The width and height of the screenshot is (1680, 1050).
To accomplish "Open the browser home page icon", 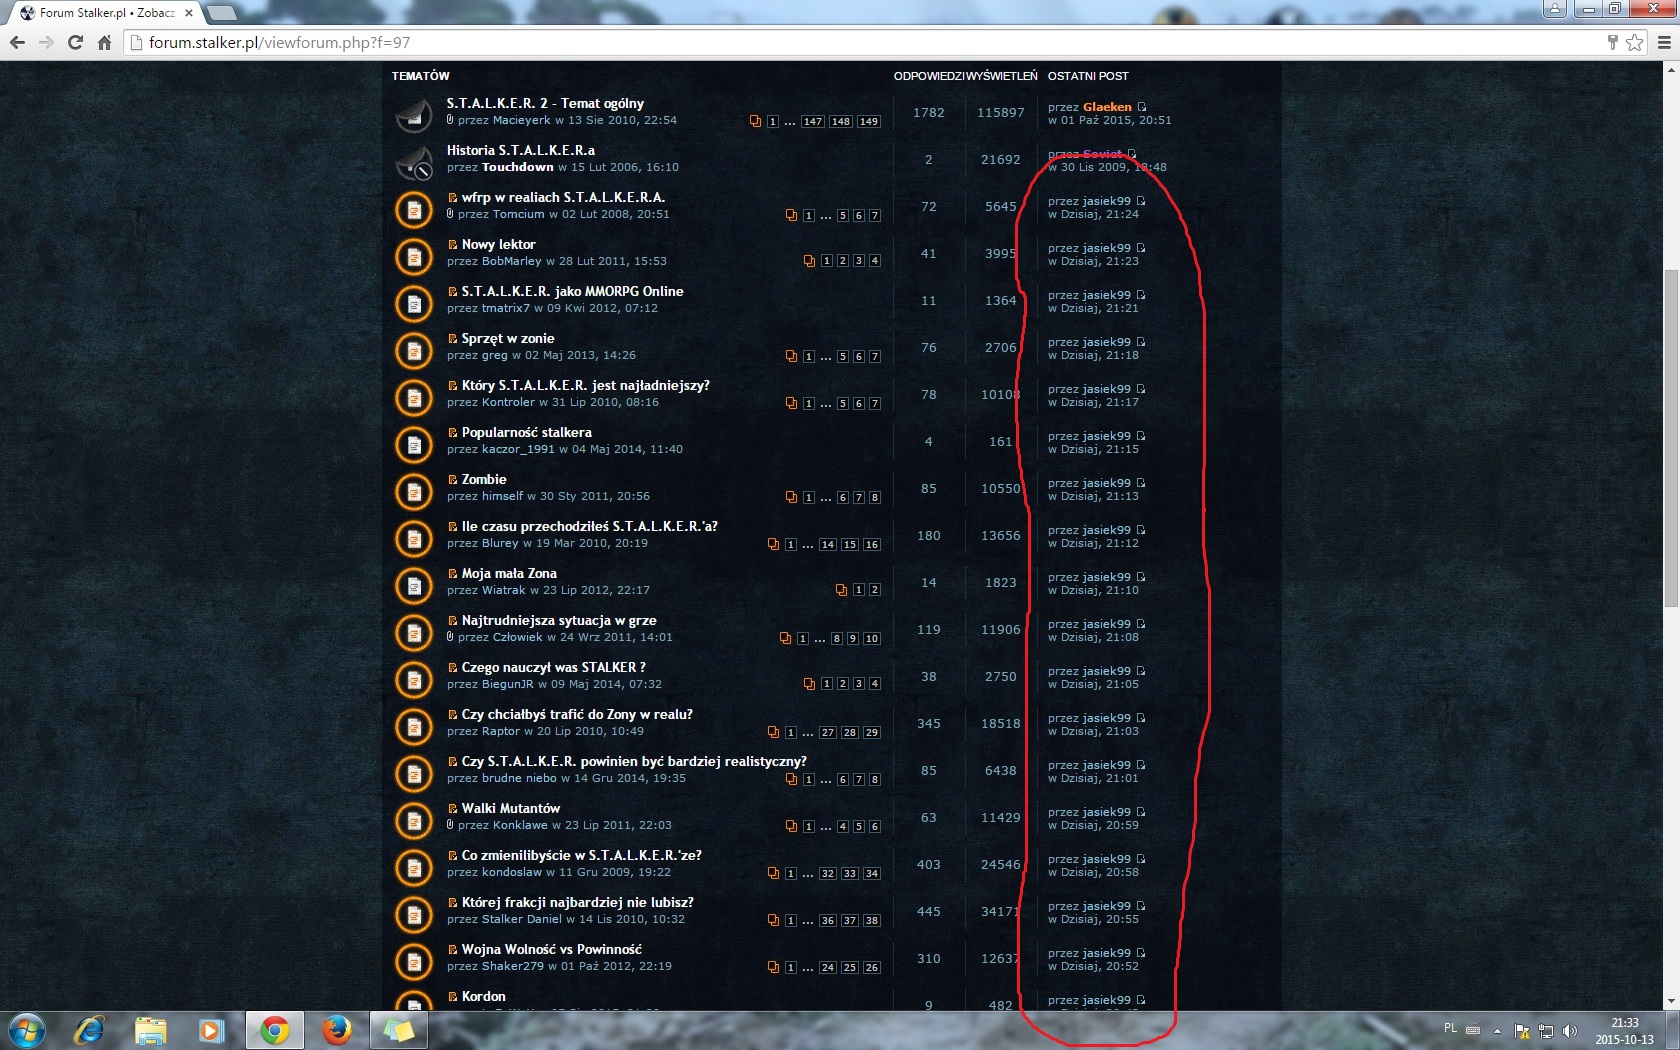I will [x=104, y=42].
